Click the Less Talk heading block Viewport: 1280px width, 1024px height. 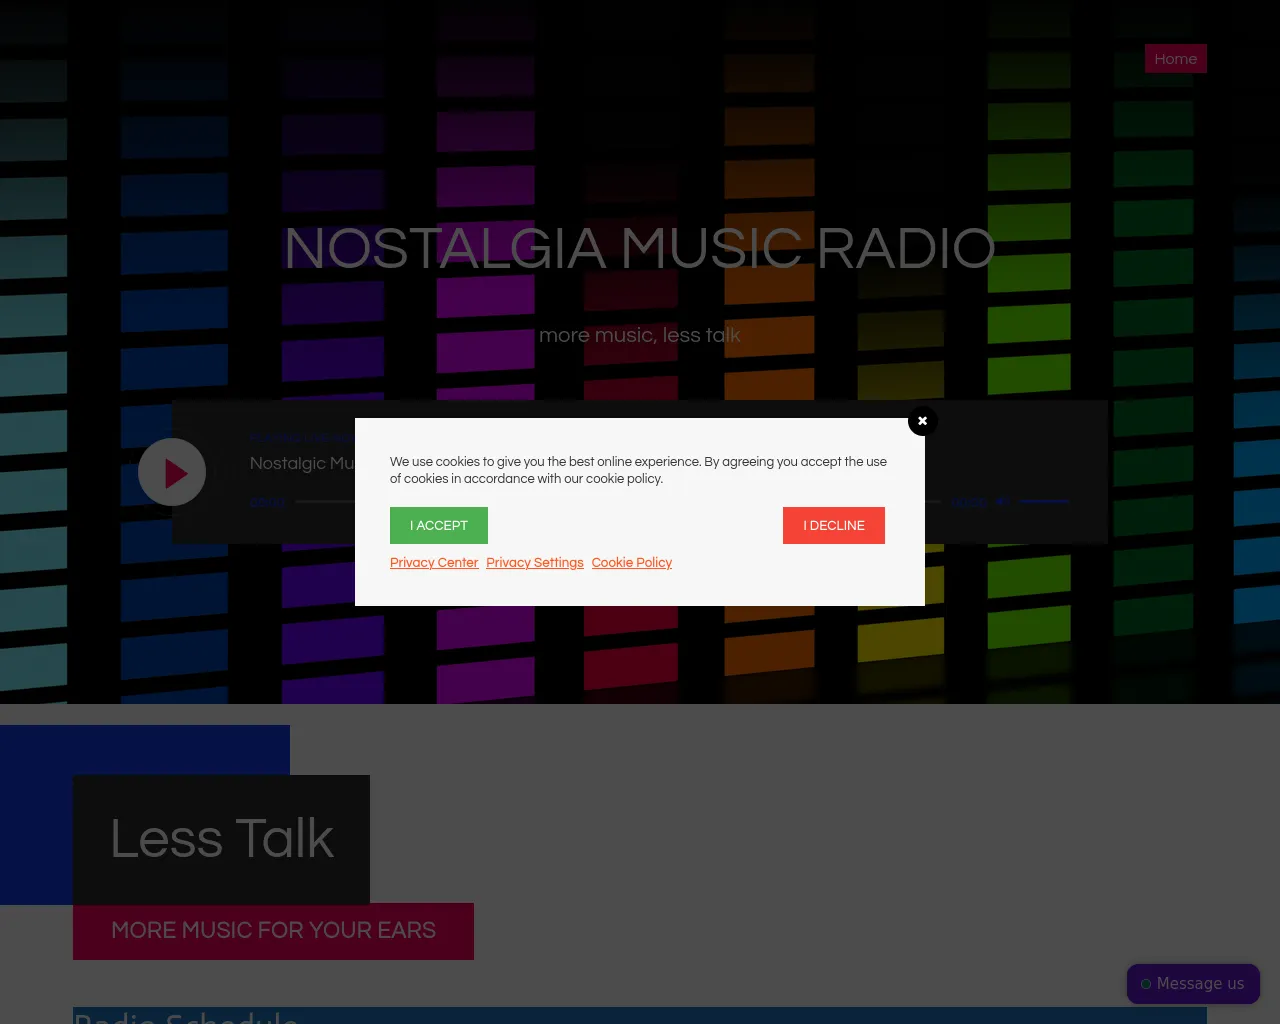click(221, 839)
